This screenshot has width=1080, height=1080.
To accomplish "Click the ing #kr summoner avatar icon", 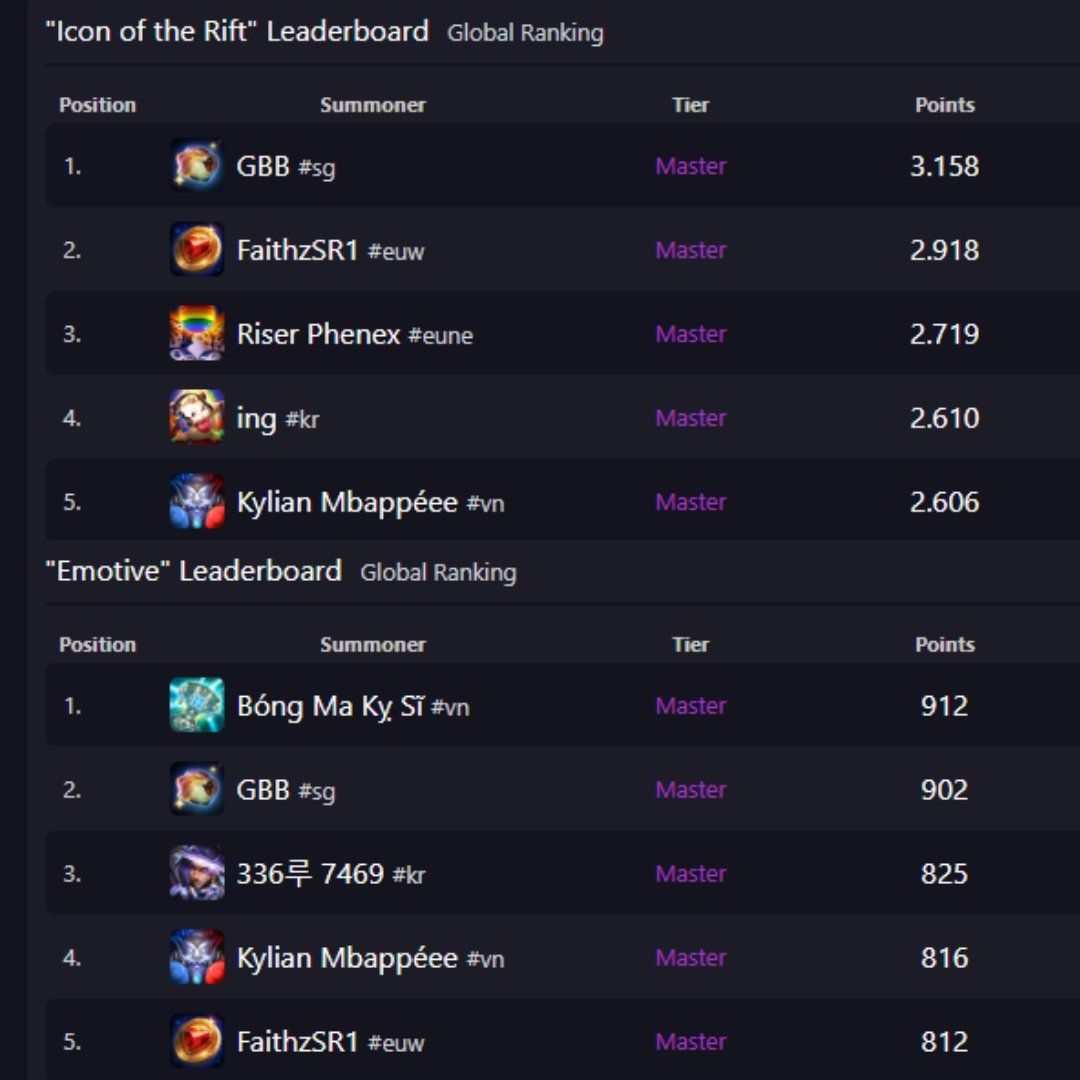I will coord(197,417).
